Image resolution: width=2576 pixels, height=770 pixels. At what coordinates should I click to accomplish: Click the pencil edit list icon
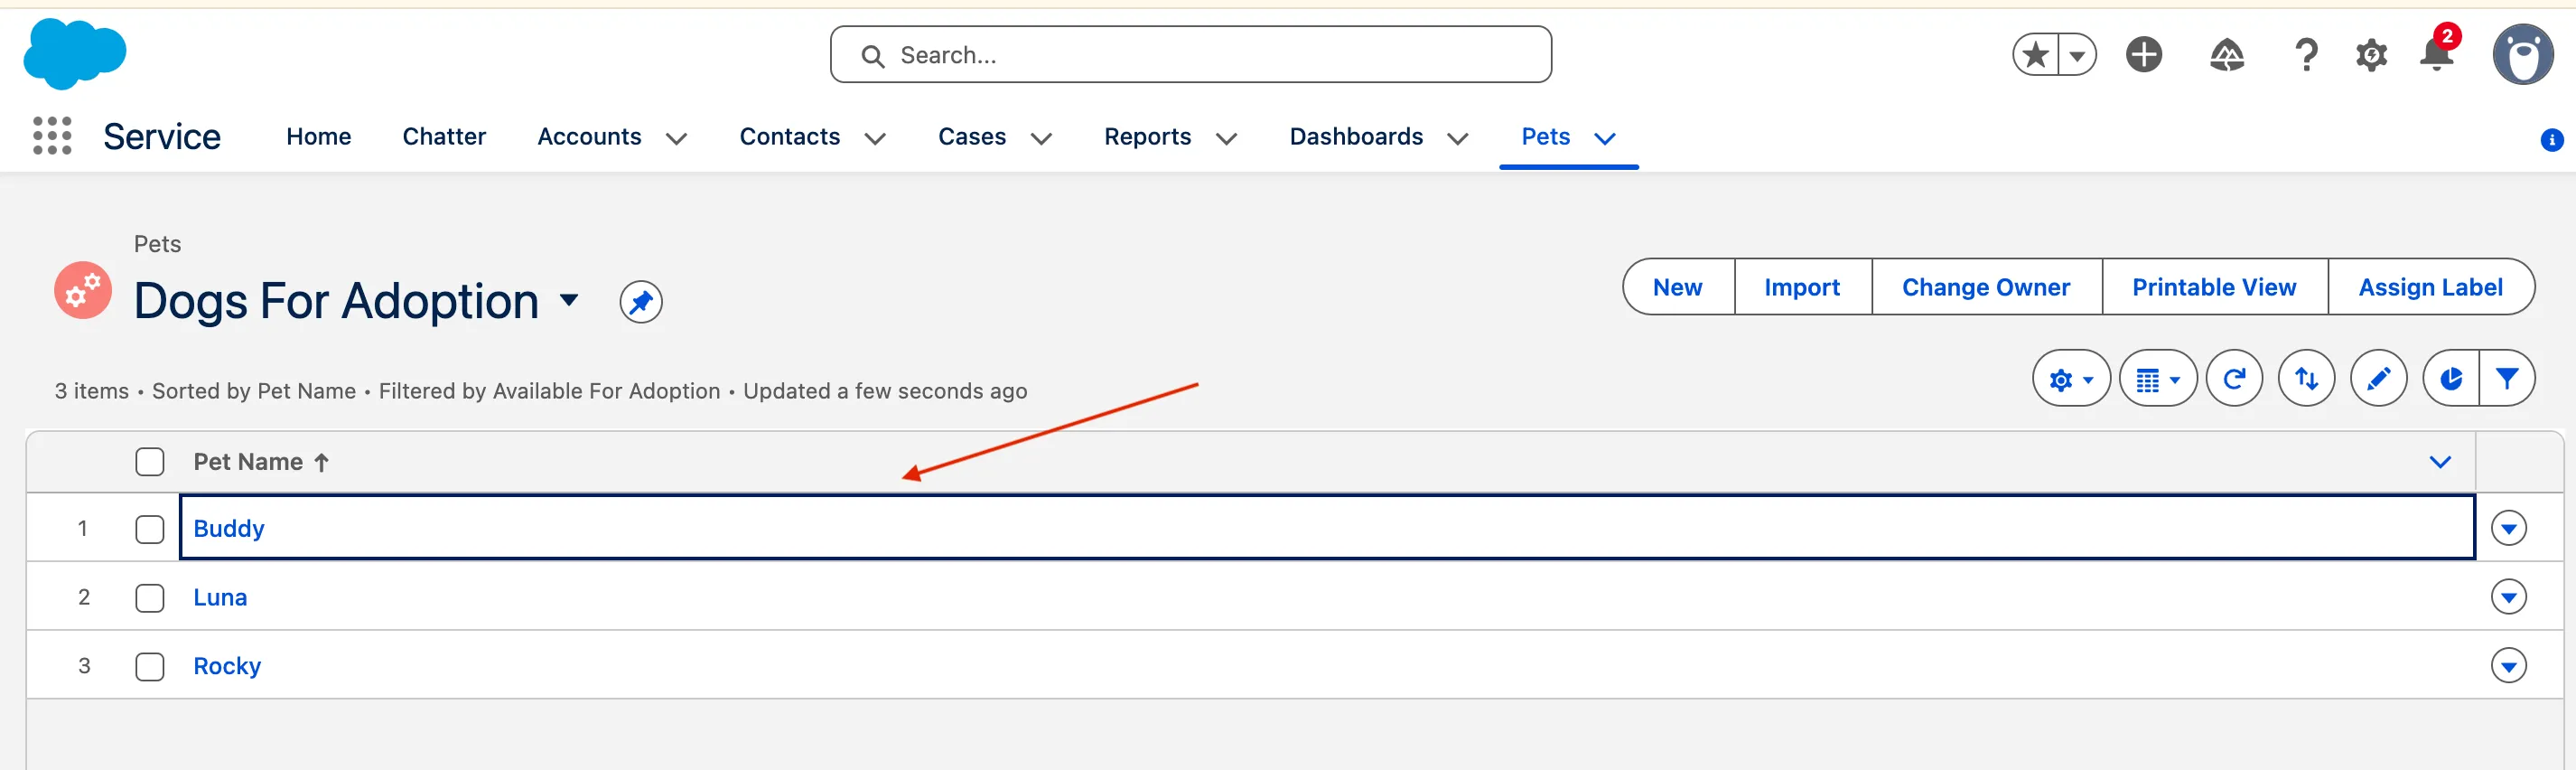pos(2377,379)
